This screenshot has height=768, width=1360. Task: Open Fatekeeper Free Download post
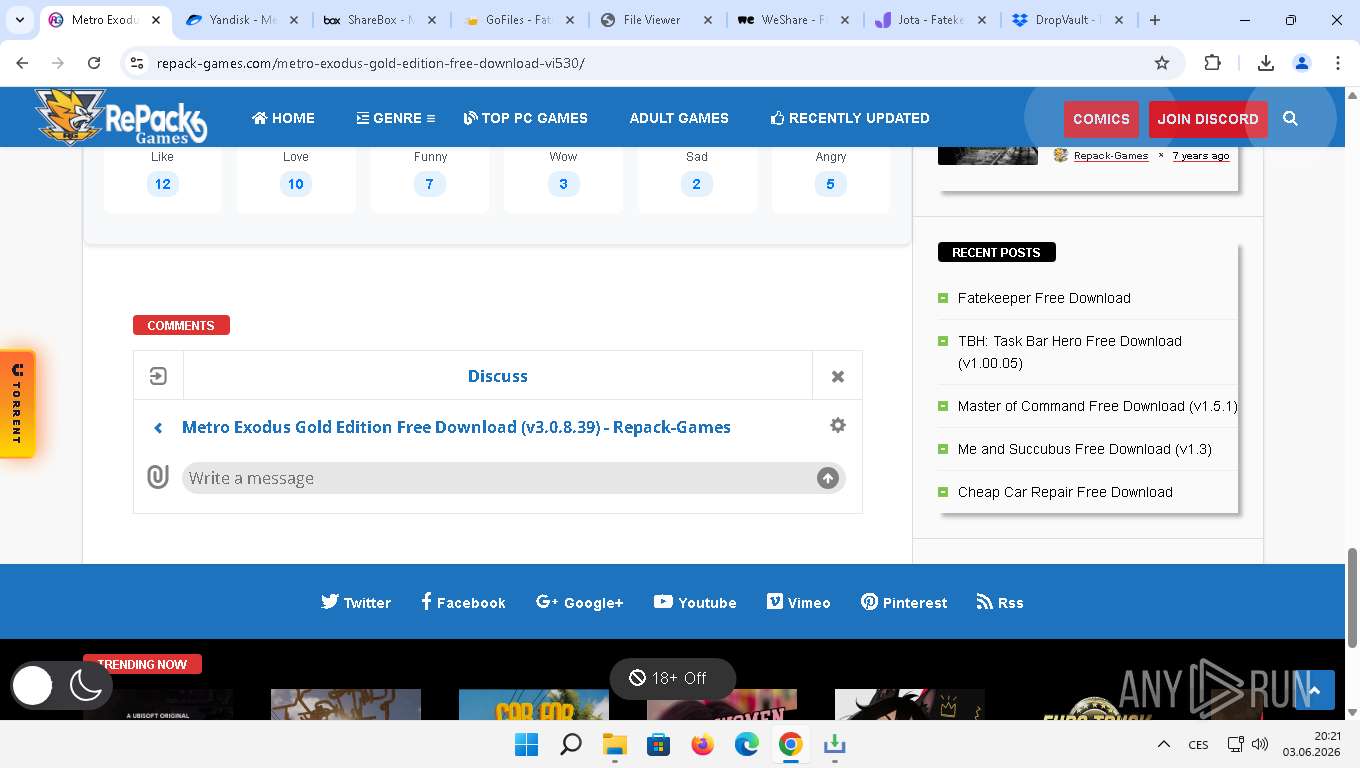(x=1044, y=298)
